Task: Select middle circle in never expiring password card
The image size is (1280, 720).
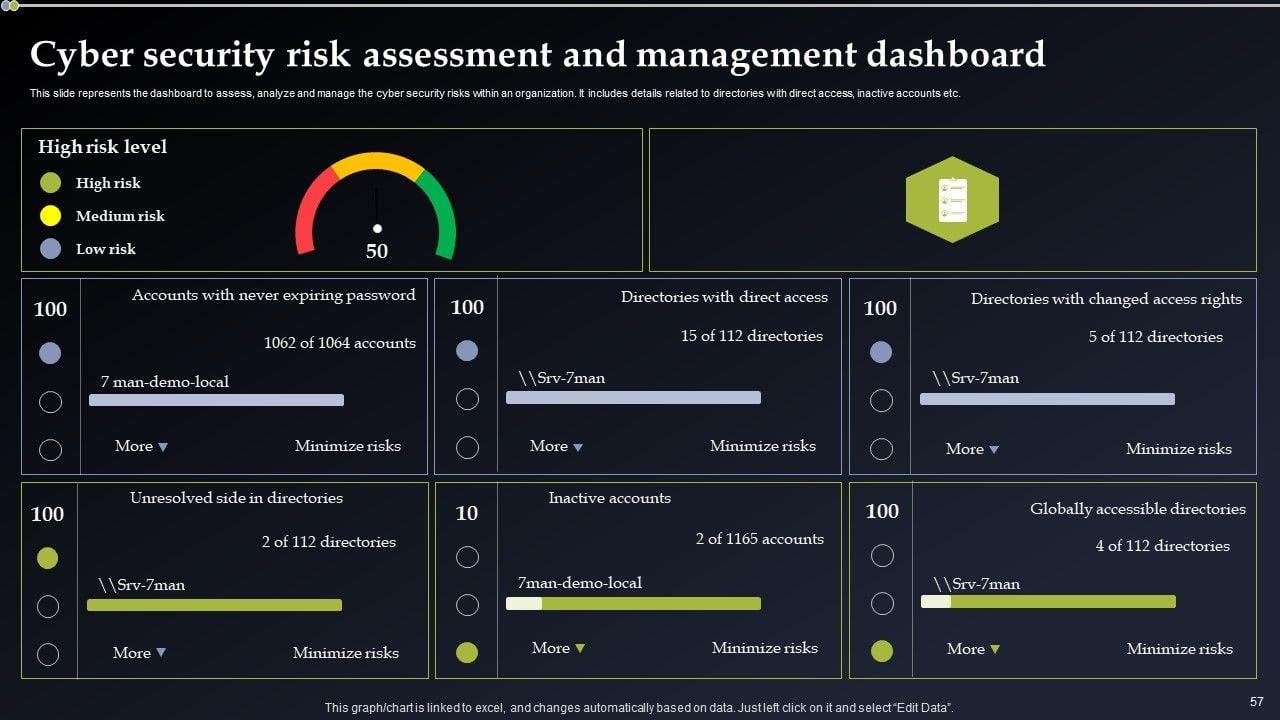Action: [50, 402]
